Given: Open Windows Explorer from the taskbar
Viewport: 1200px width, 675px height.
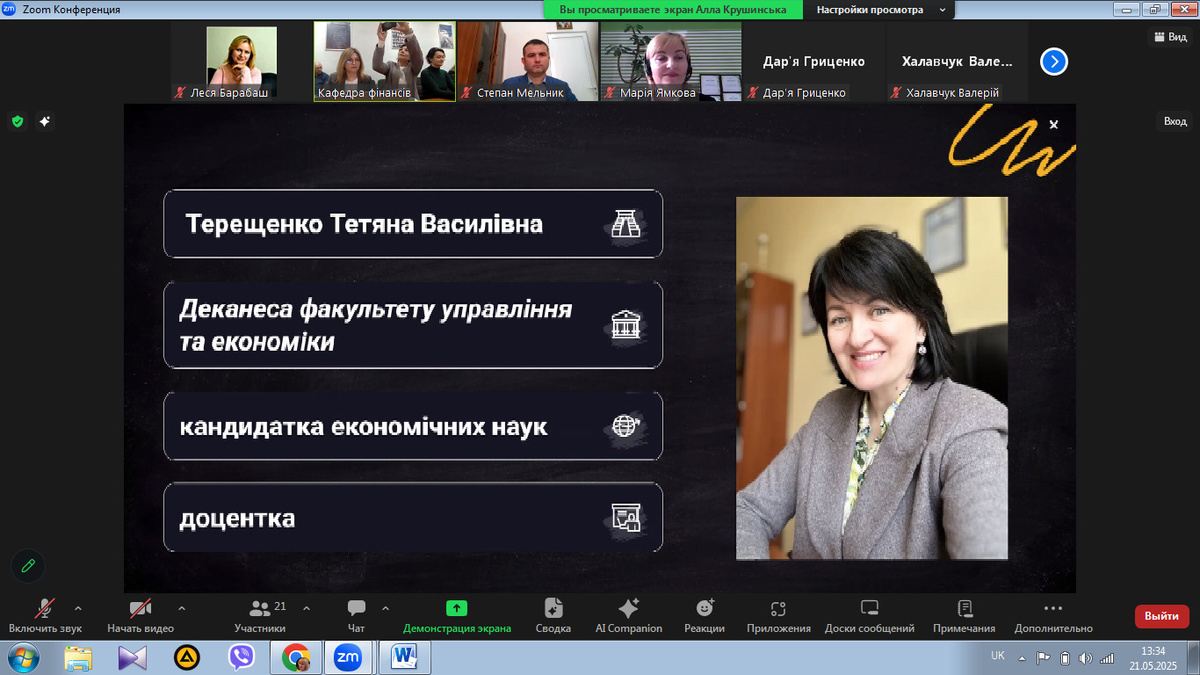Looking at the screenshot, I should pyautogui.click(x=78, y=657).
